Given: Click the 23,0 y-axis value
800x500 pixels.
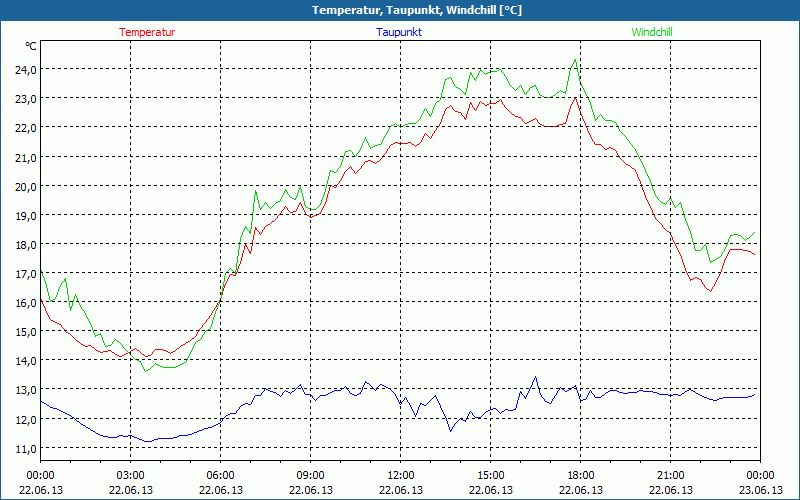Looking at the screenshot, I should [26, 99].
